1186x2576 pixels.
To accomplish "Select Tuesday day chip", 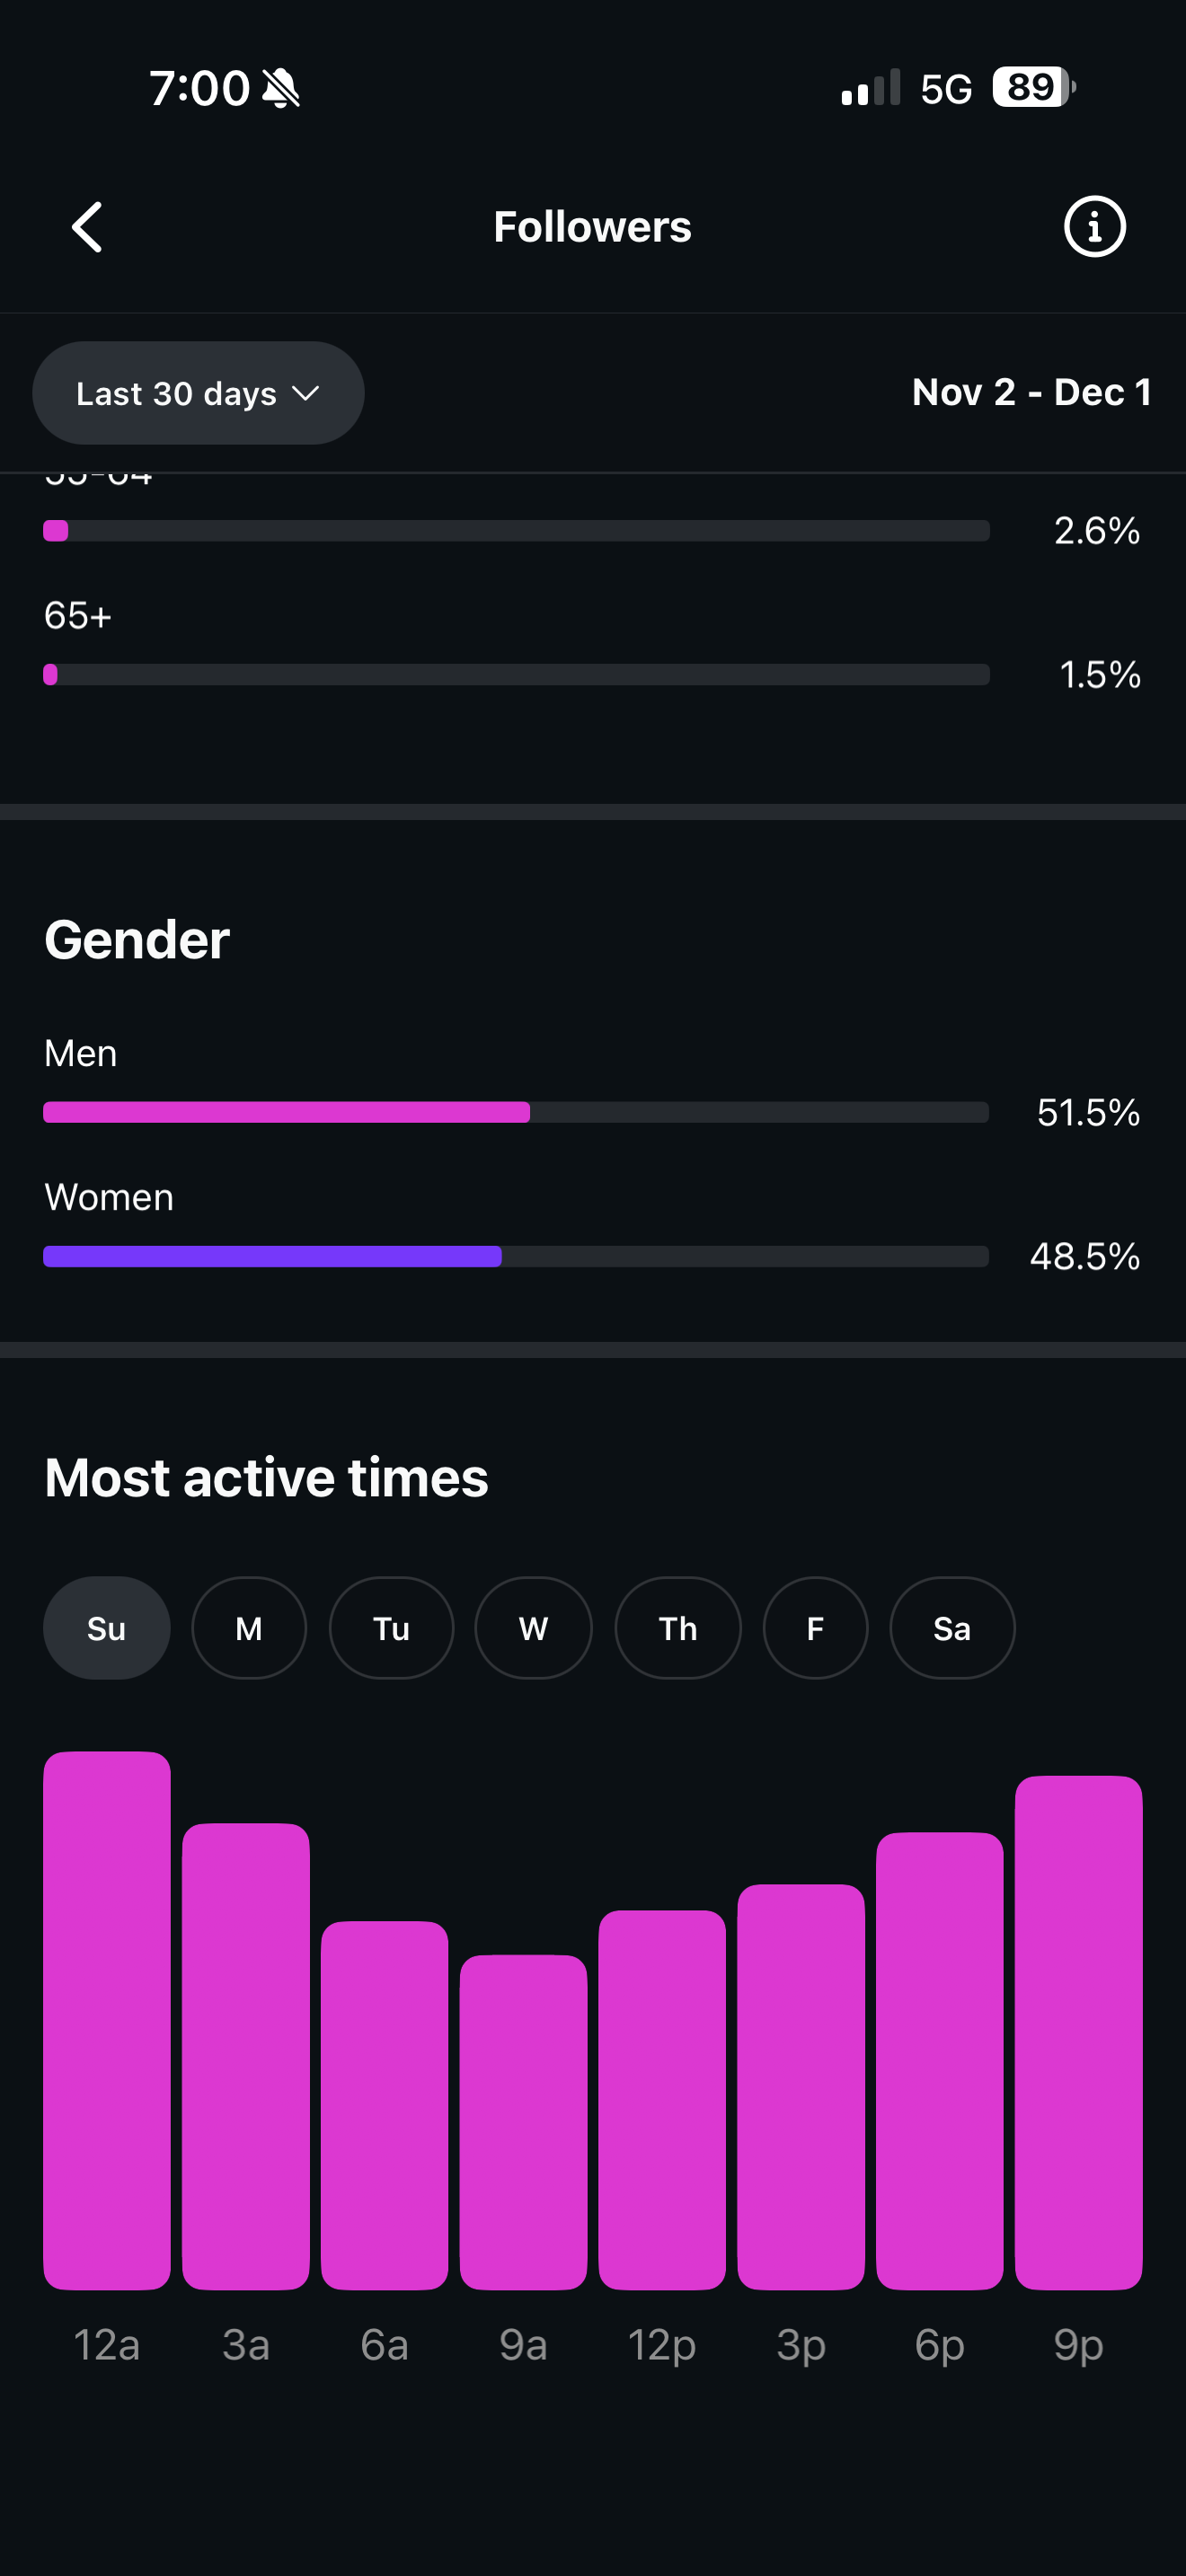I will point(391,1628).
